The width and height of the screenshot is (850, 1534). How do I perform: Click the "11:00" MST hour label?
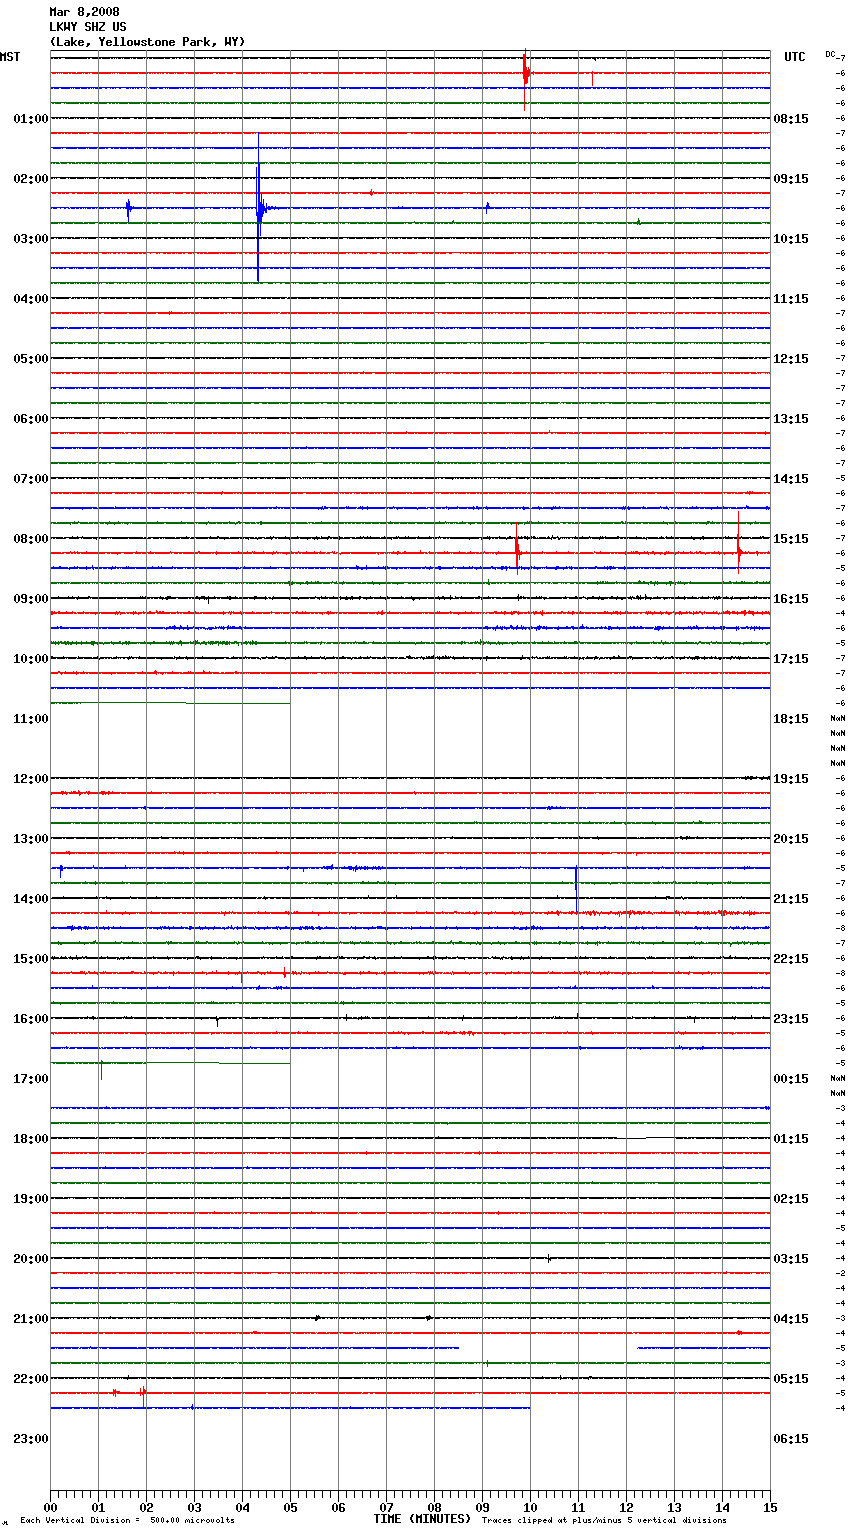pos(31,719)
